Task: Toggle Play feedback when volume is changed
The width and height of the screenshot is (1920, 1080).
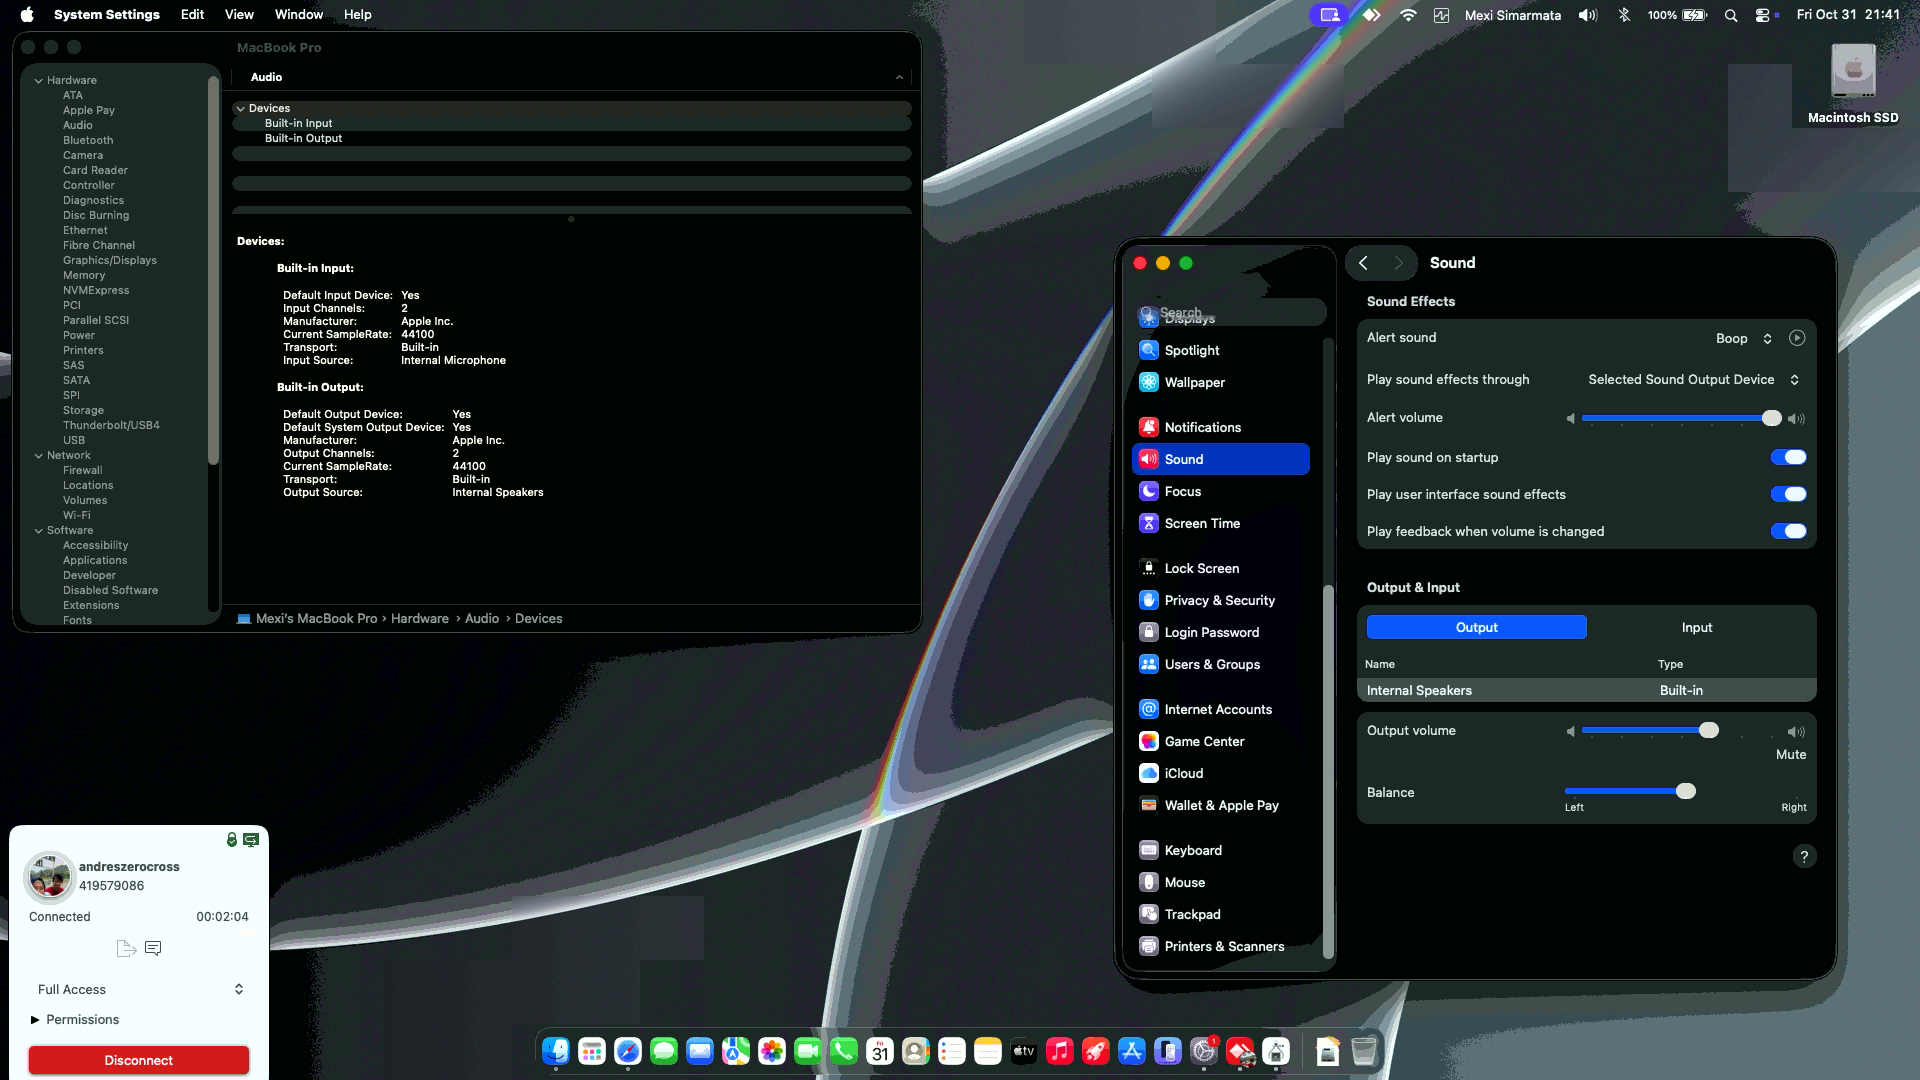Action: tap(1788, 531)
